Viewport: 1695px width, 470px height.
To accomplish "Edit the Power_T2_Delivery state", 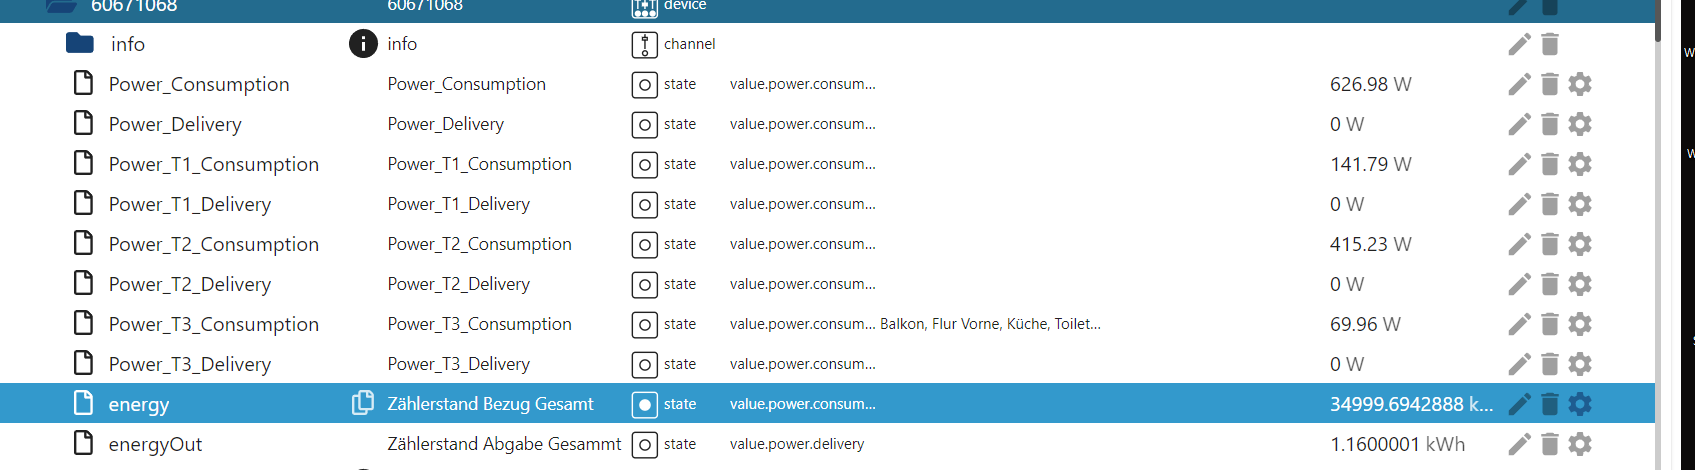I will (x=1519, y=284).
